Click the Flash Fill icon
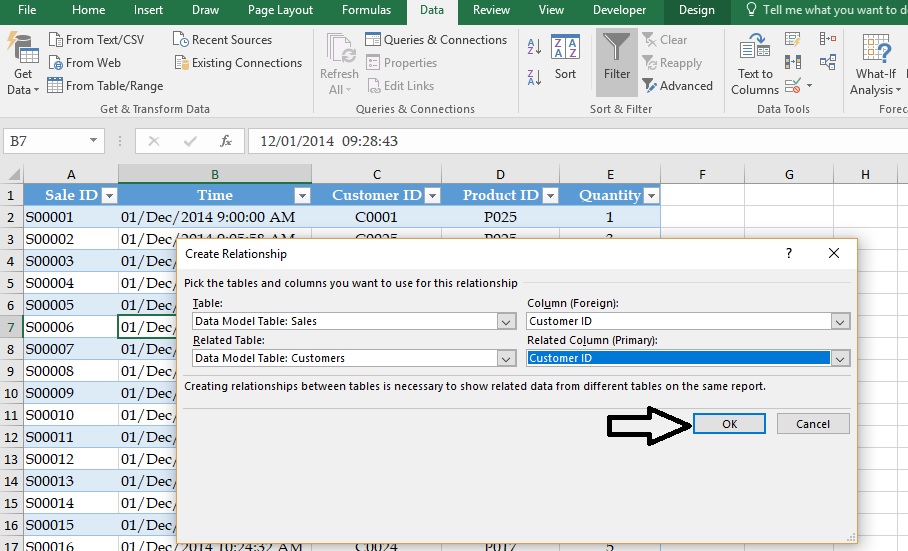 (x=793, y=39)
